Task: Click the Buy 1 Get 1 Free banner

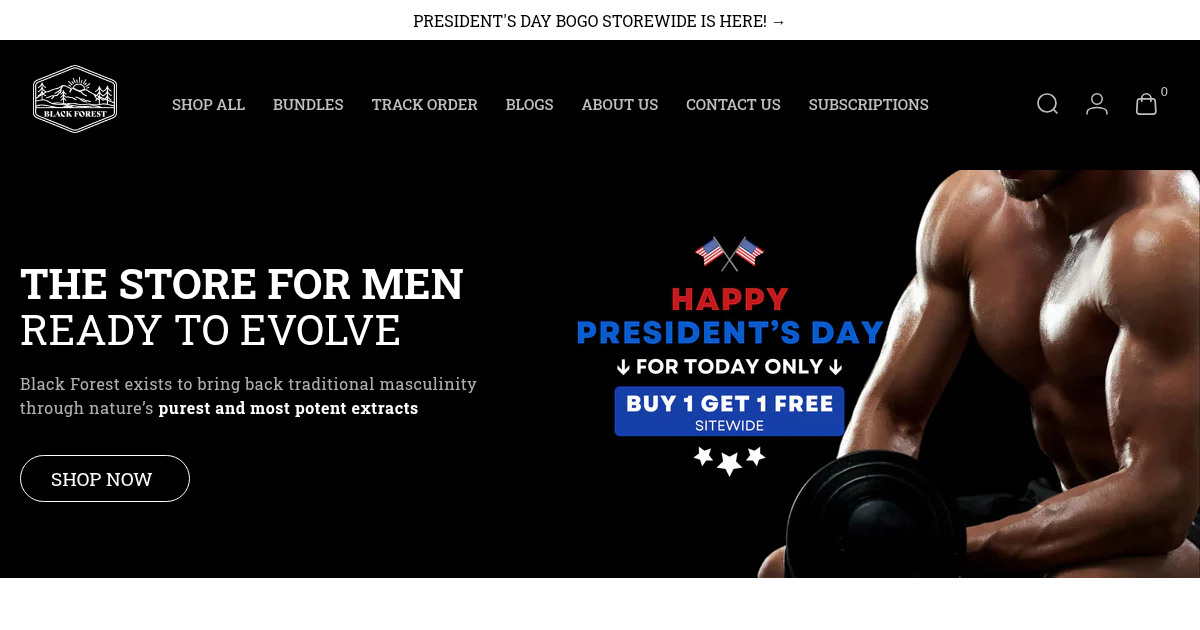Action: [x=730, y=411]
